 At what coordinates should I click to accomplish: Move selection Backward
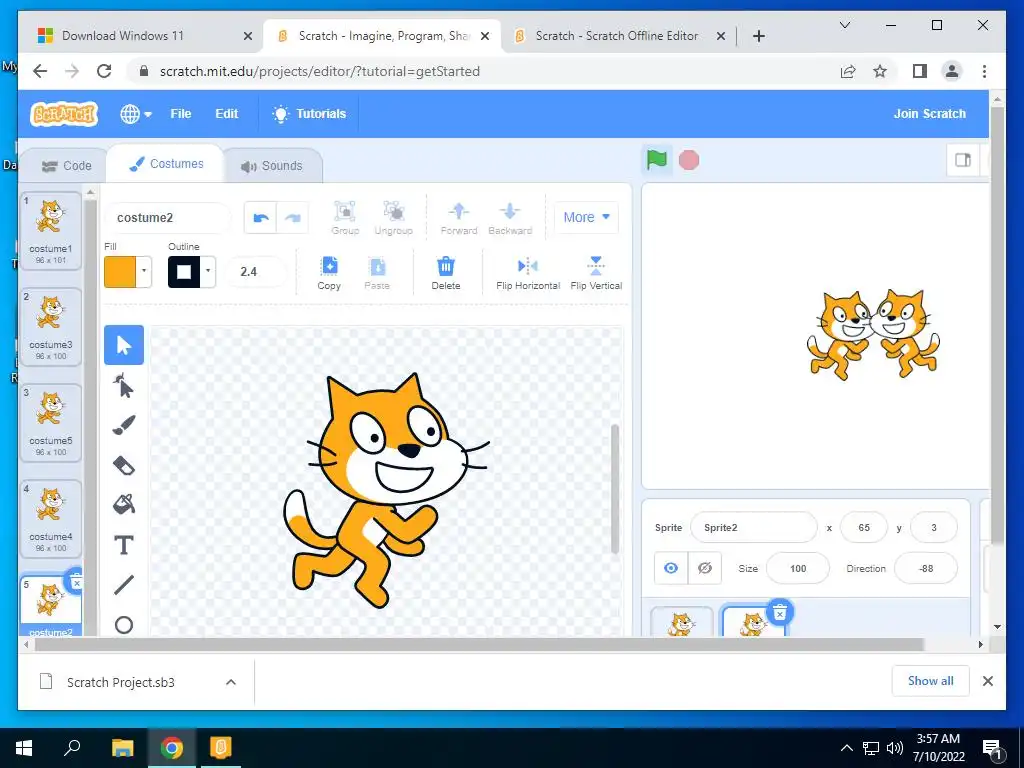510,217
